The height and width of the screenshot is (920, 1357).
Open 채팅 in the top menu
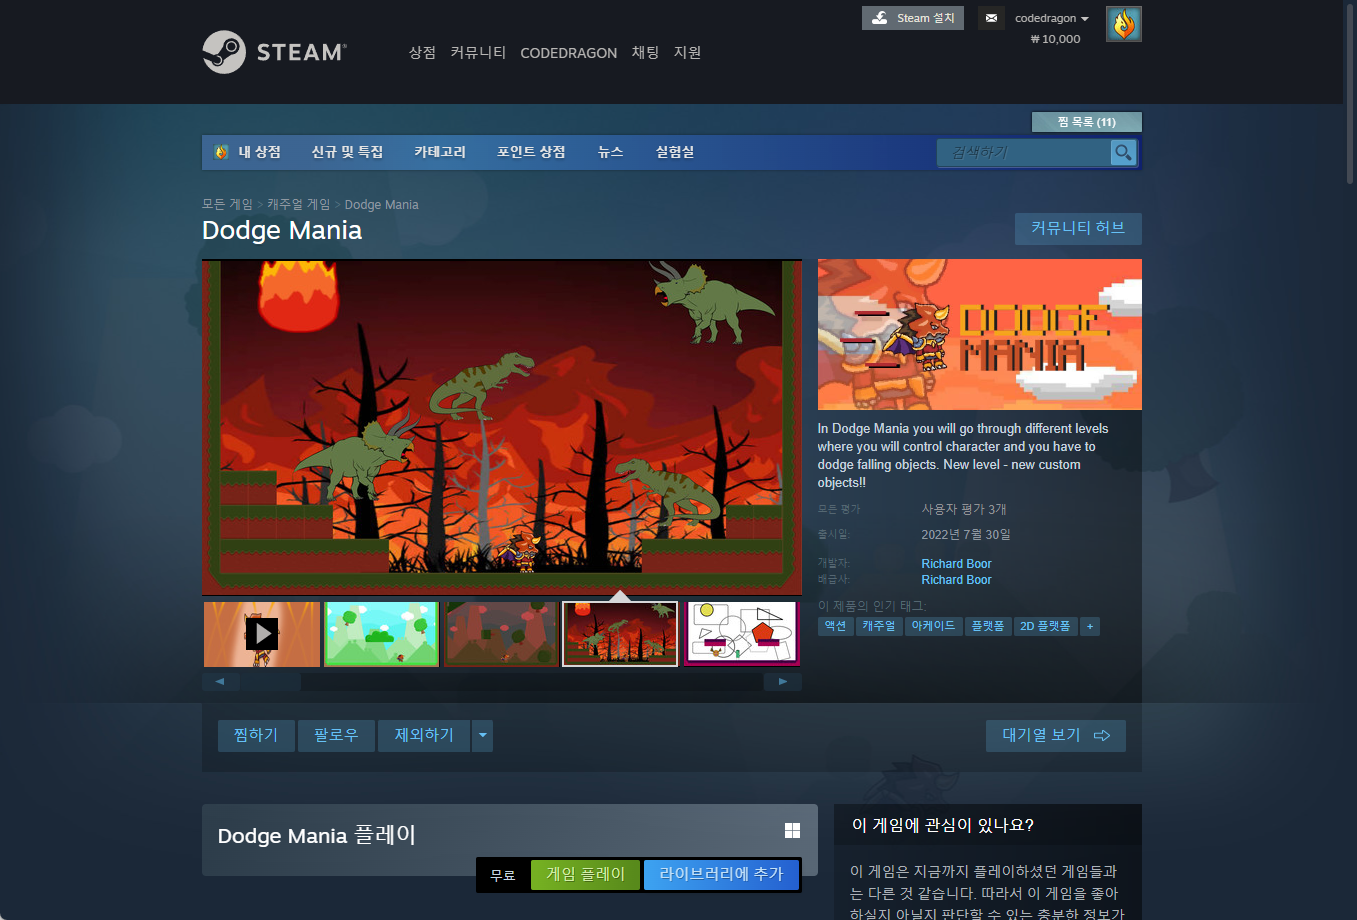(x=645, y=52)
